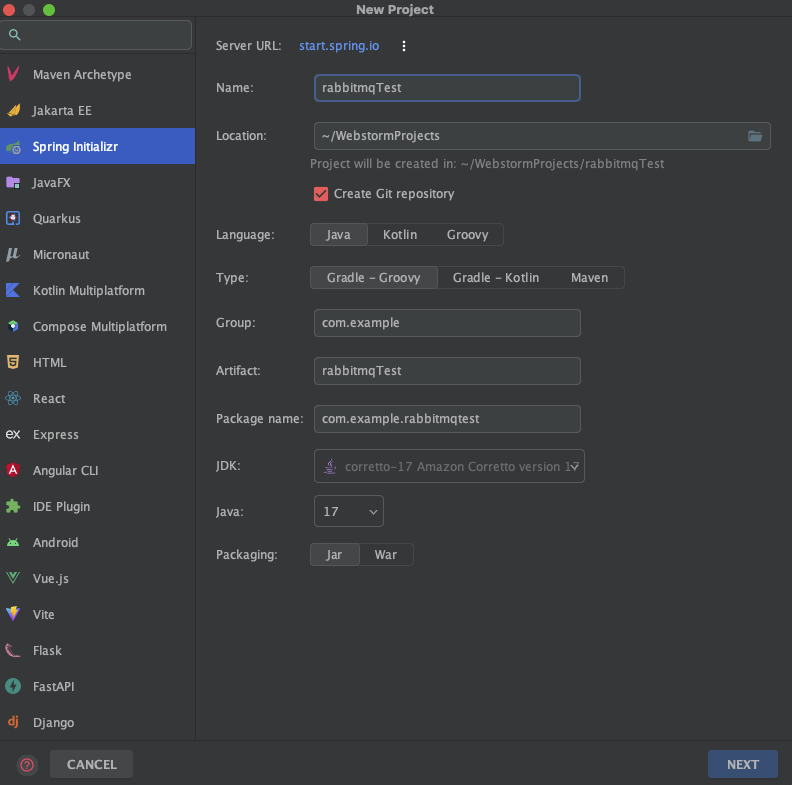Click the Spring Initializr icon
Screen dimensions: 792x785
[x=13, y=146]
